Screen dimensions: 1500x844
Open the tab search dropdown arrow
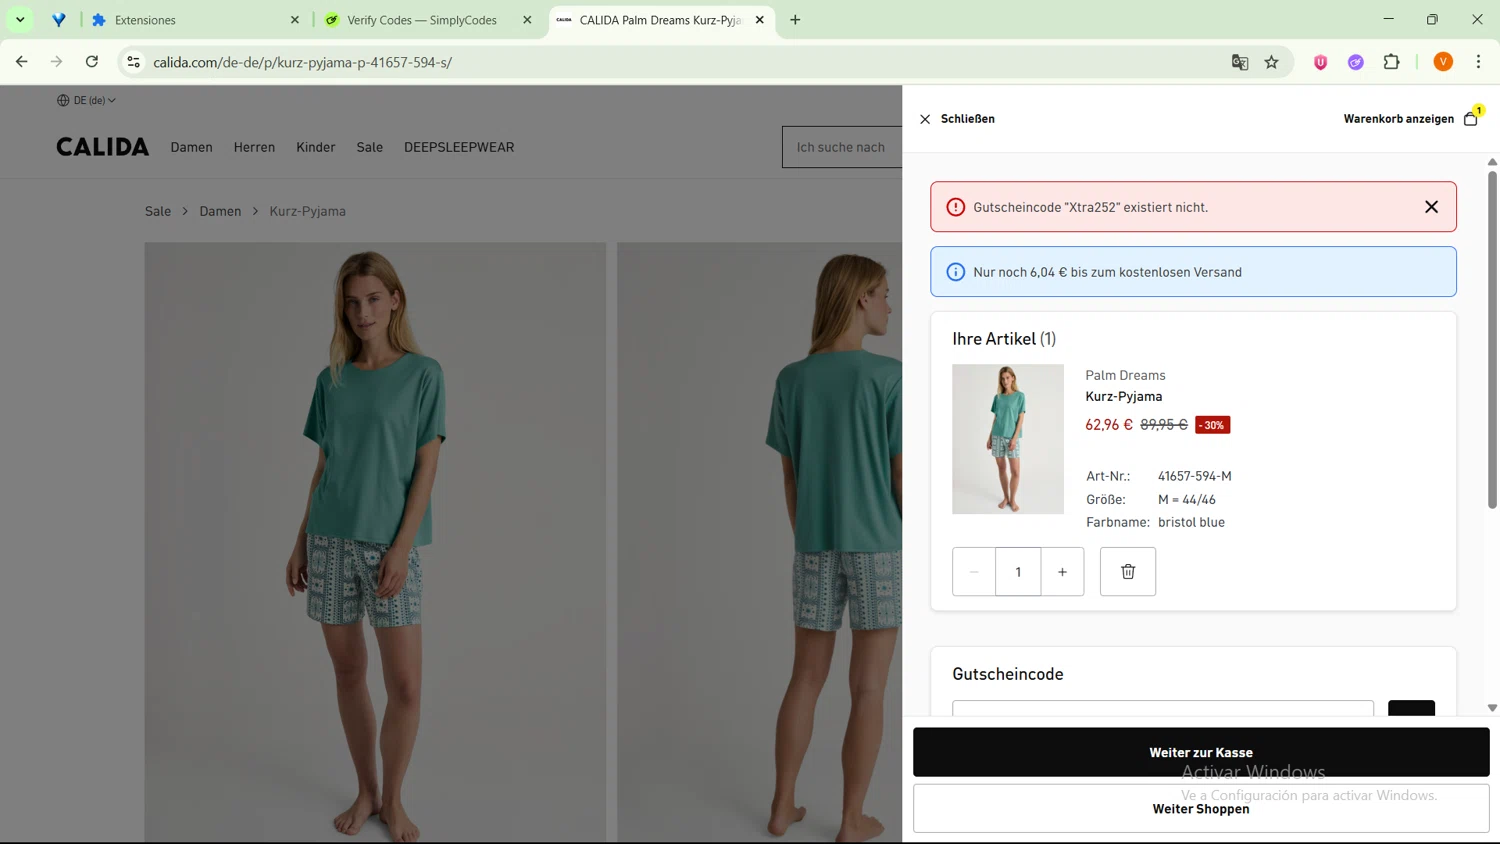(x=20, y=20)
